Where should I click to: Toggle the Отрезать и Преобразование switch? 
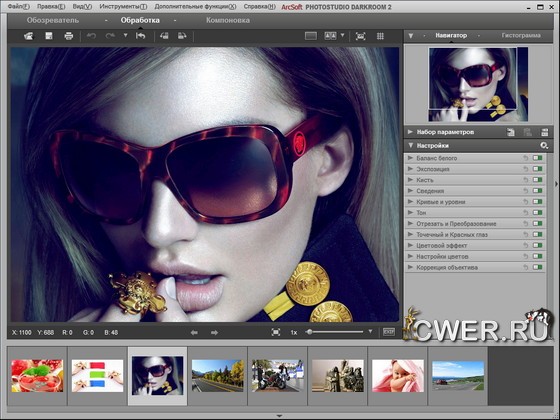538,224
